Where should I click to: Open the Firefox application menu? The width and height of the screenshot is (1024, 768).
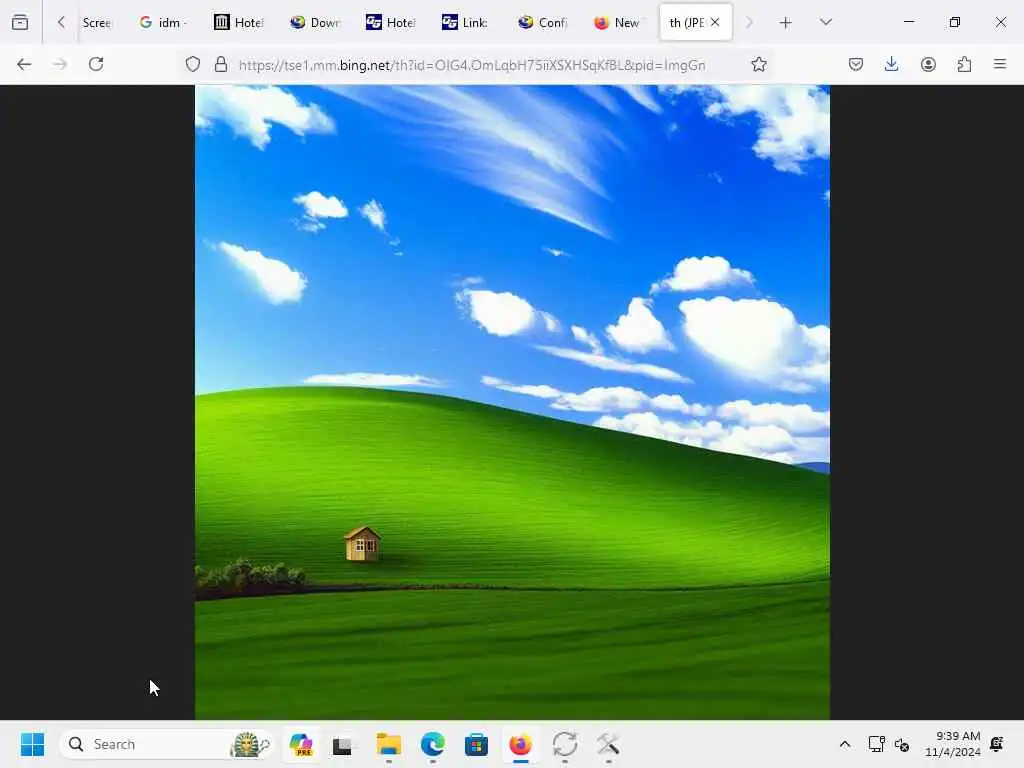(1000, 64)
